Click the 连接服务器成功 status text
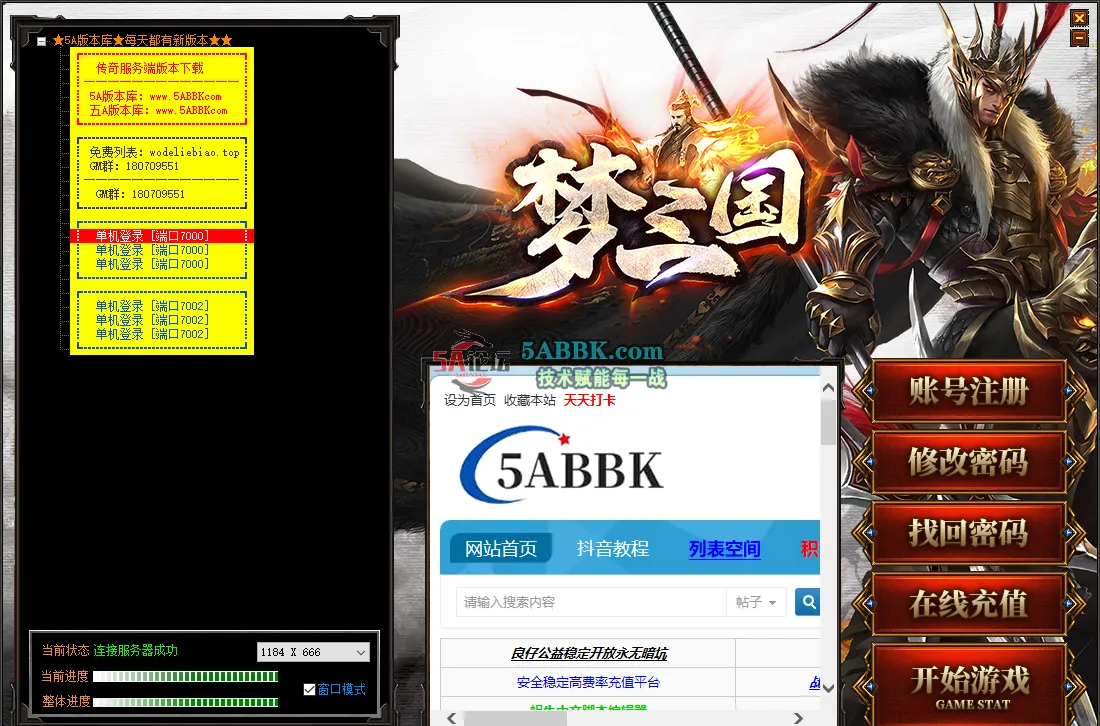The height and width of the screenshot is (726, 1100). (135, 650)
